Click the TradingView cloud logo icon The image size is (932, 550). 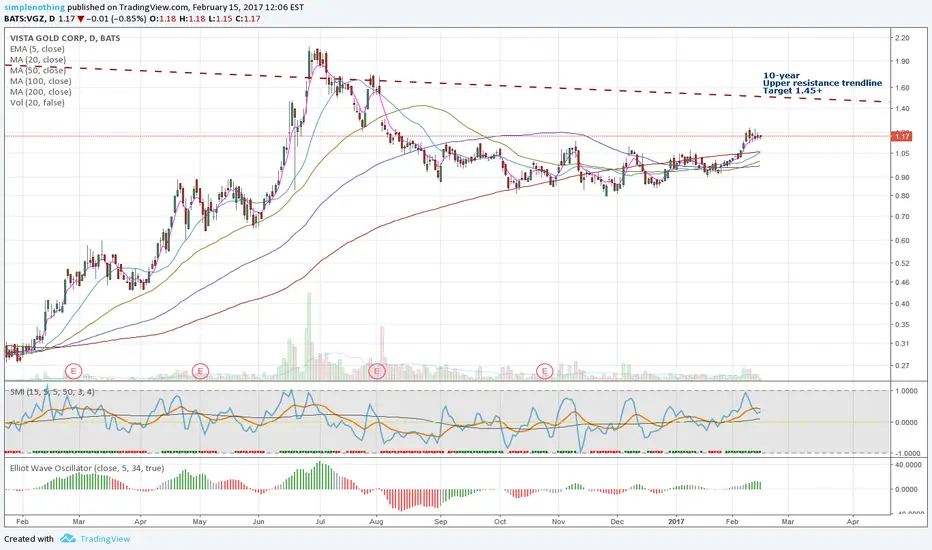[x=68, y=539]
